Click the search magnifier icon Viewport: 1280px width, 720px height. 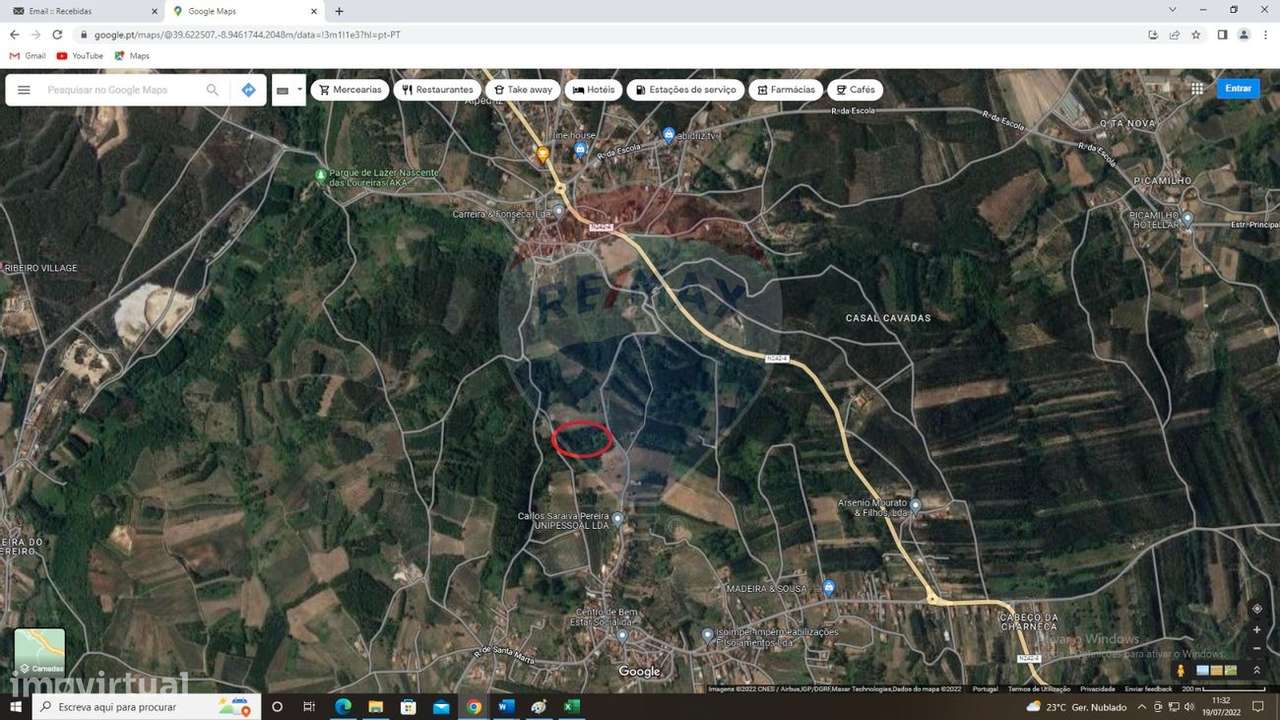212,89
